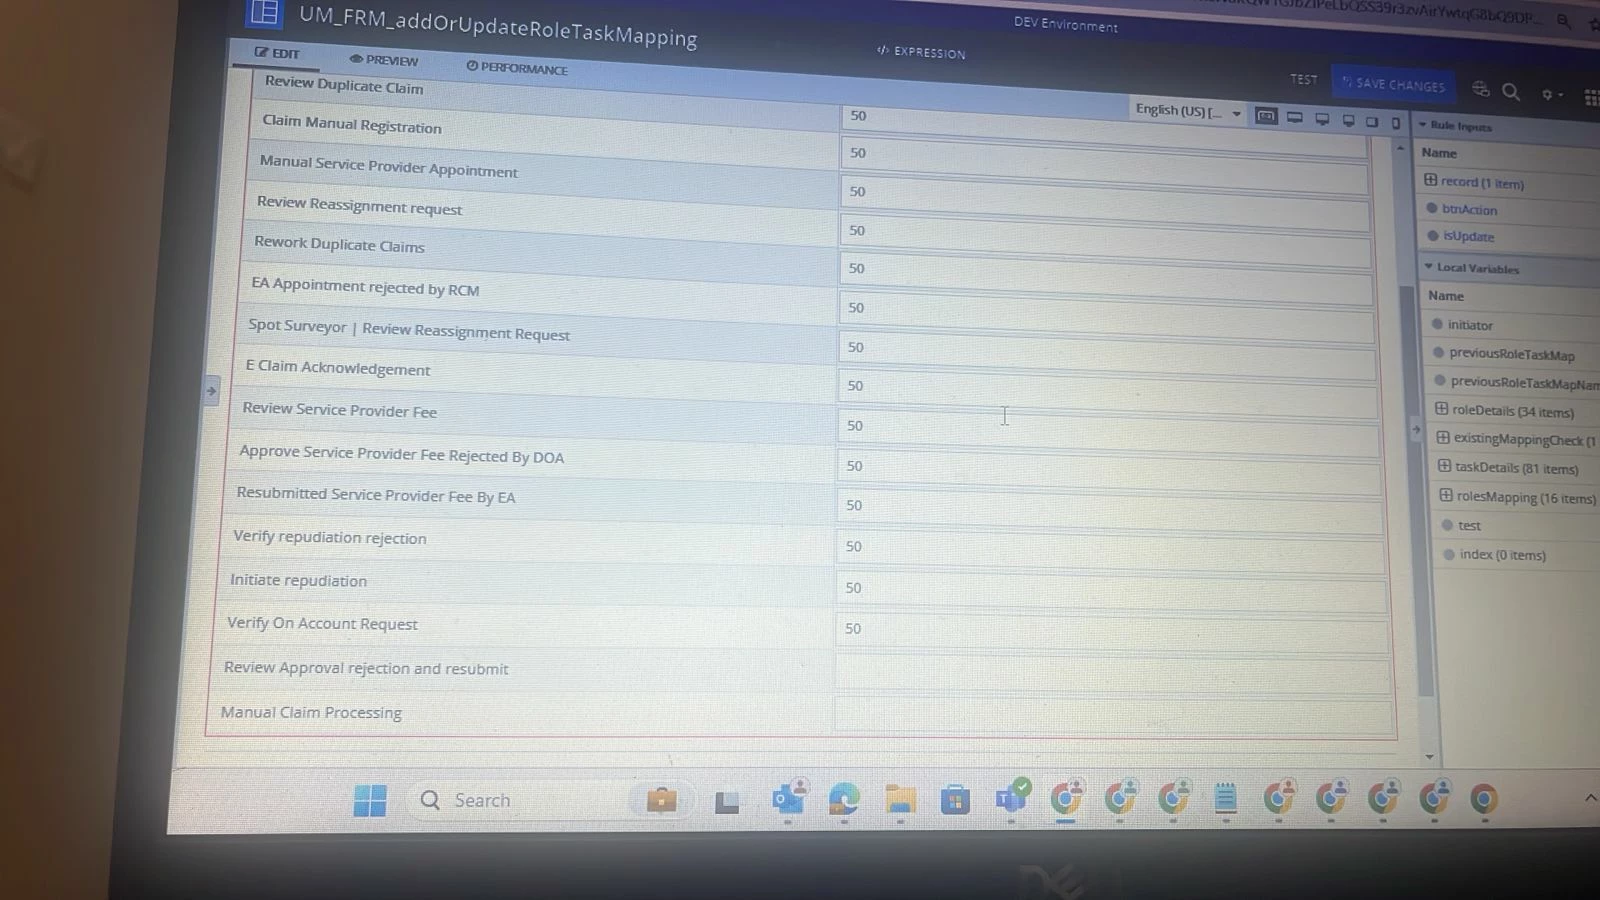Click the interface object icon beside the title
This screenshot has width=1600, height=900.
tap(265, 12)
